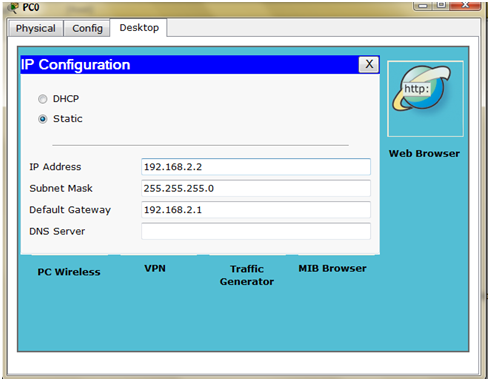Select the Static radio button
This screenshot has height=381, width=490.
[x=42, y=119]
